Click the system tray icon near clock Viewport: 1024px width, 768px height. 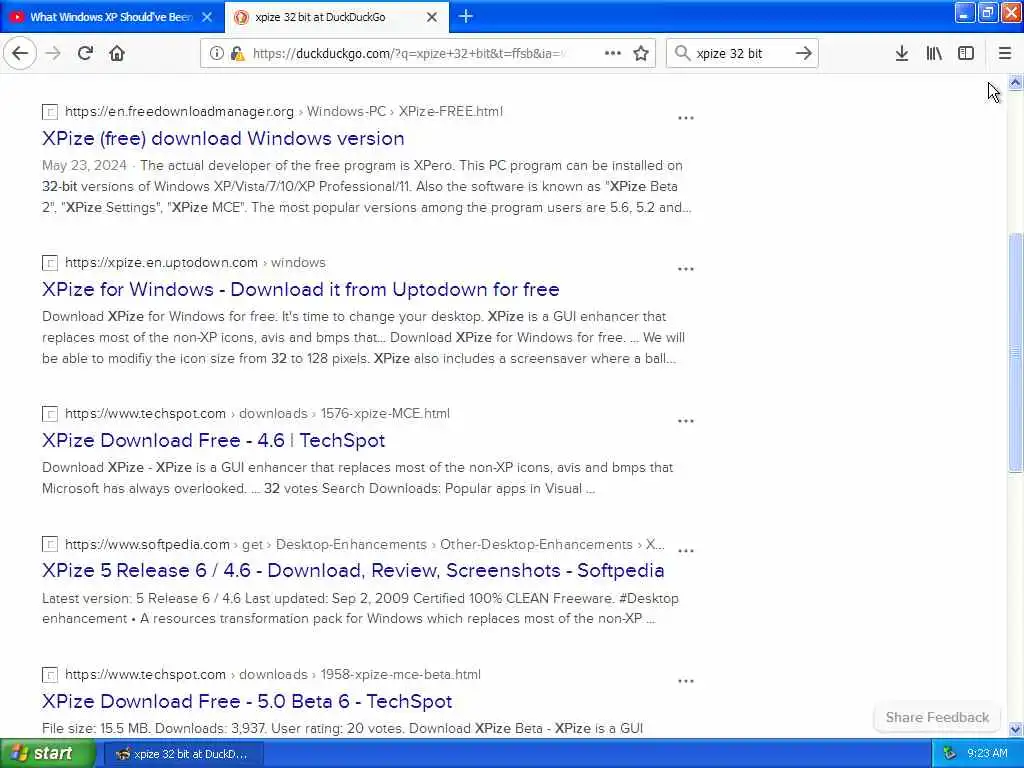point(950,754)
